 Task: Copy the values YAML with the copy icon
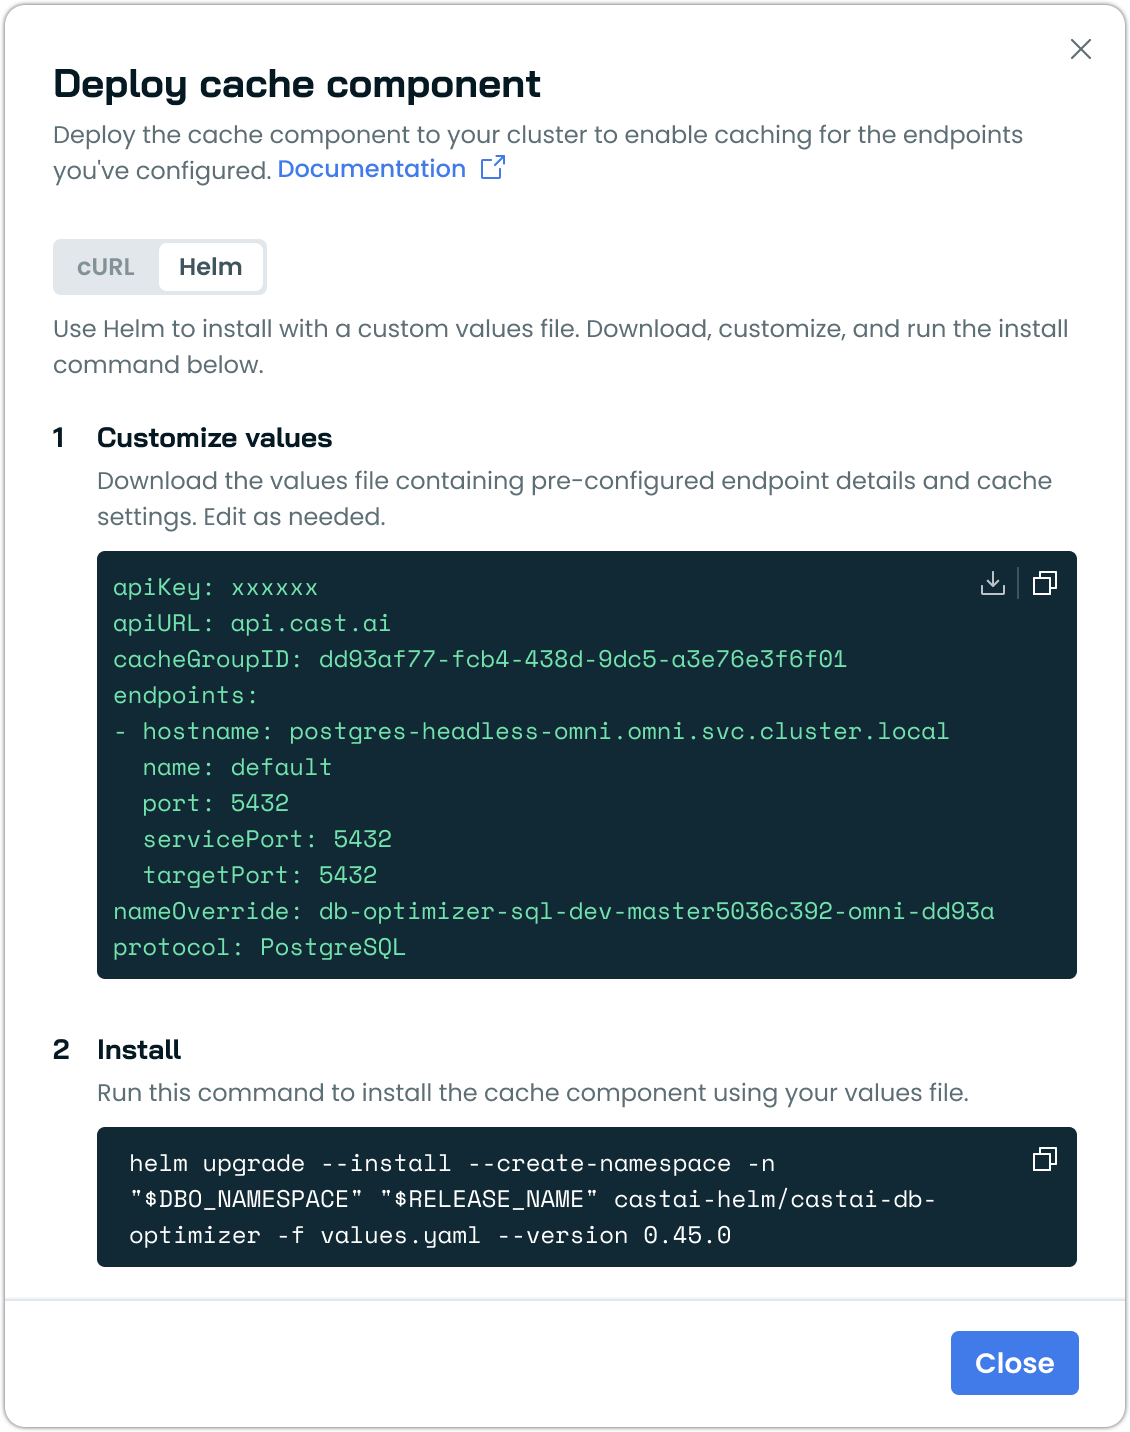[1044, 583]
